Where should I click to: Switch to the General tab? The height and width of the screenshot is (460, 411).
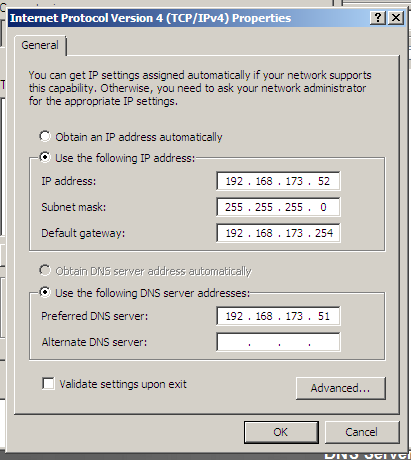tap(40, 45)
